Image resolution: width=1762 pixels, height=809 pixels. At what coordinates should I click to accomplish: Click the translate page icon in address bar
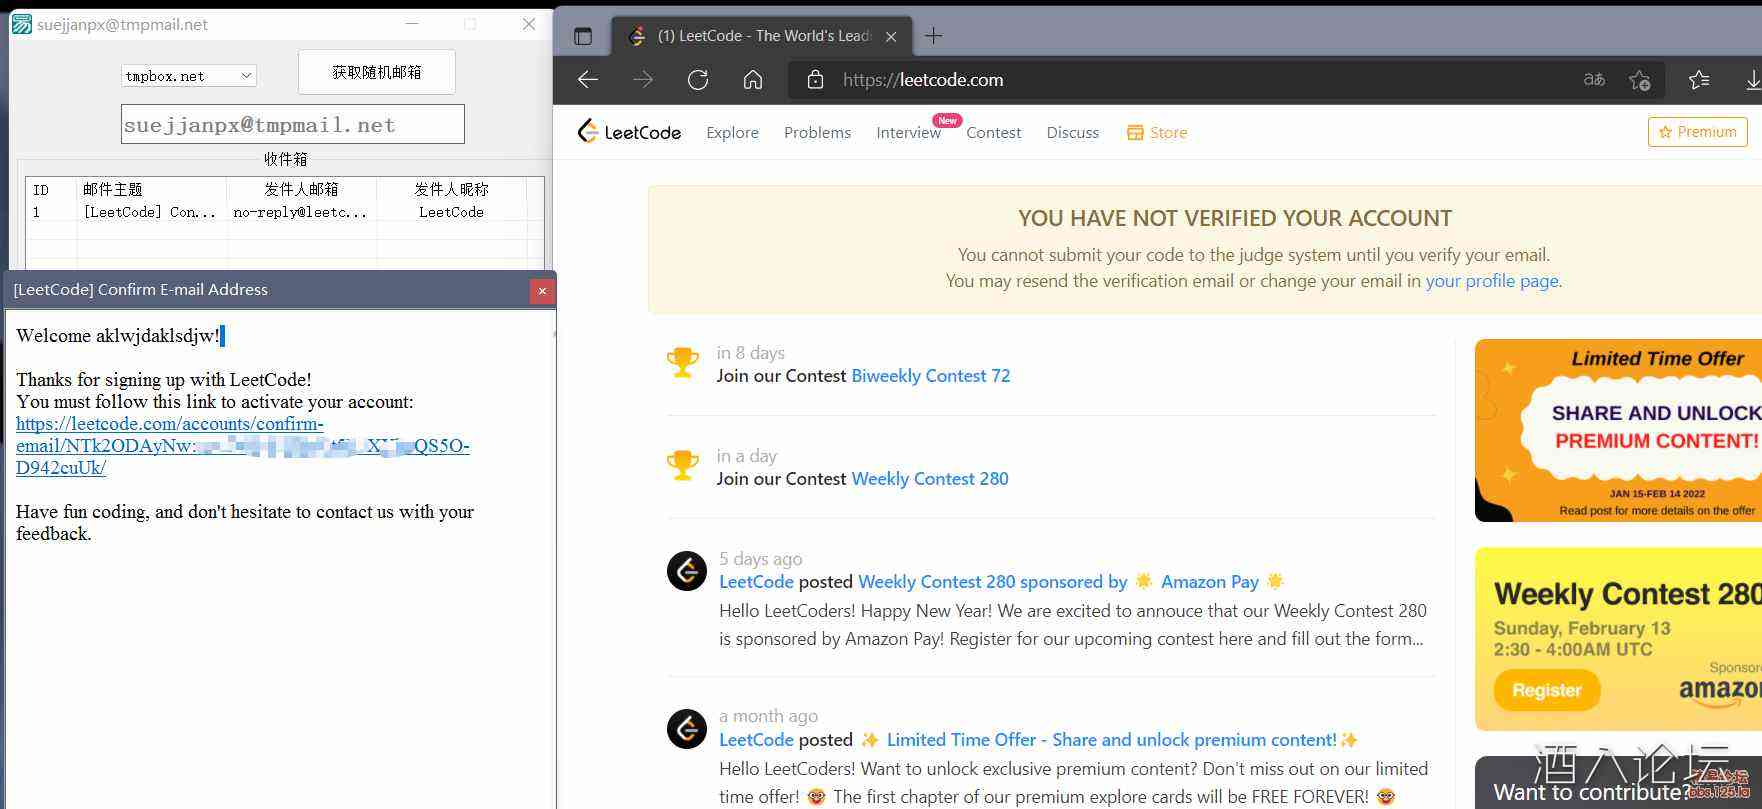pyautogui.click(x=1594, y=80)
